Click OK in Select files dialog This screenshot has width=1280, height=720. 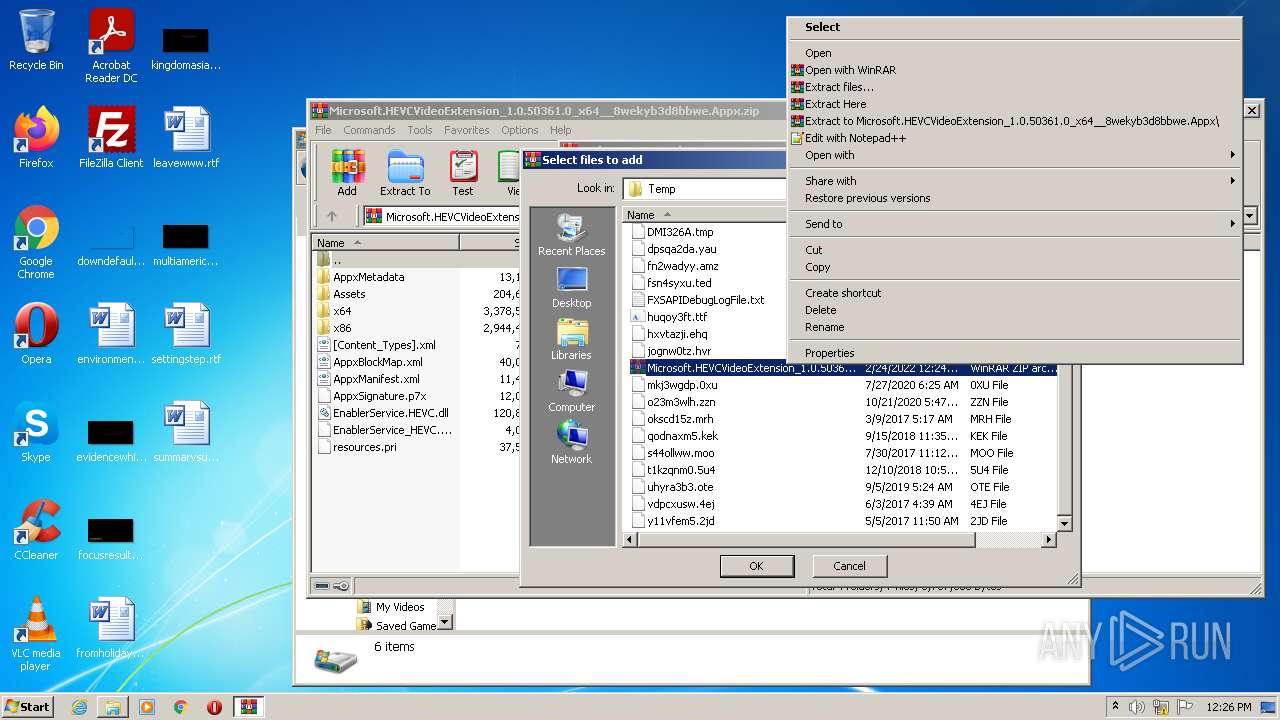[x=756, y=566]
